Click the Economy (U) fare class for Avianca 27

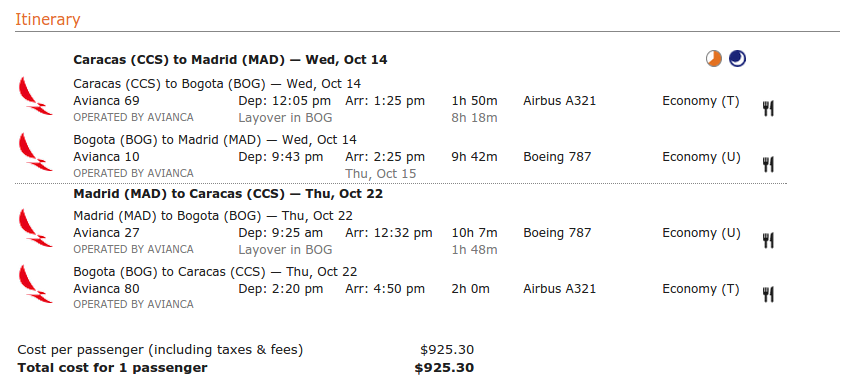[x=701, y=233]
